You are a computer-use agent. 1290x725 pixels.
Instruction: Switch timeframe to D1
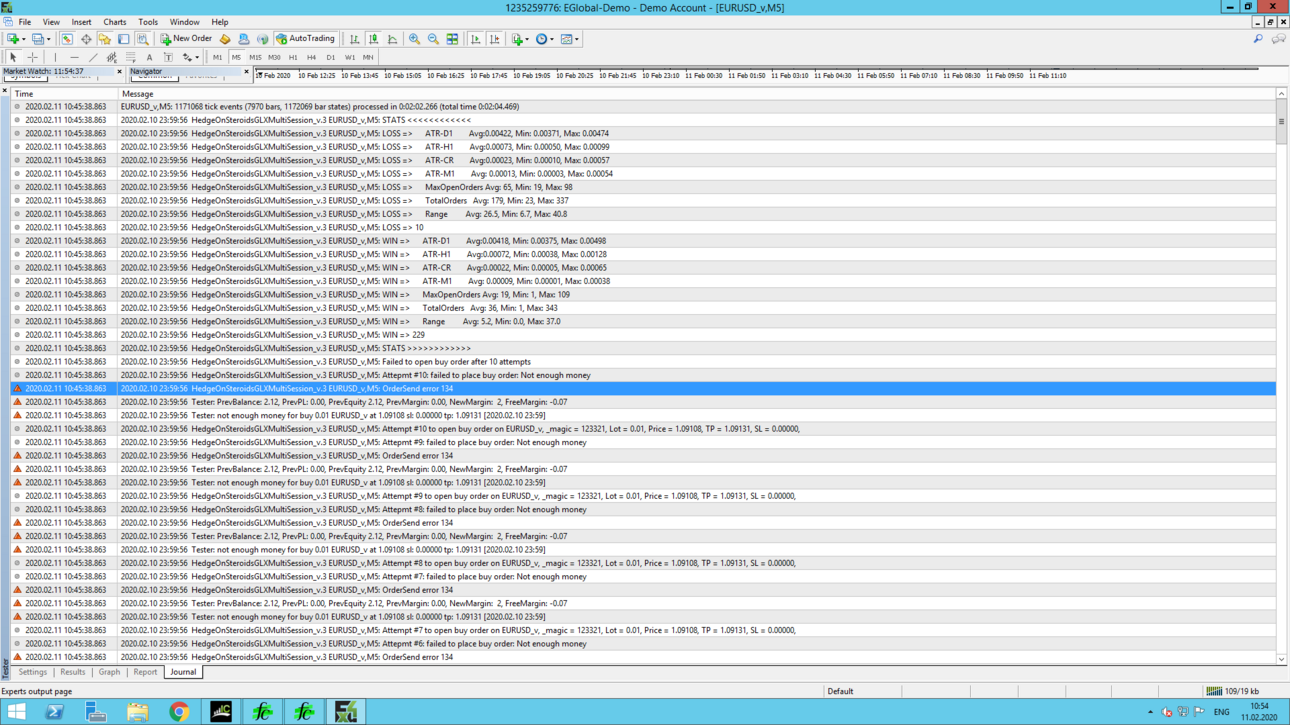[x=330, y=57]
